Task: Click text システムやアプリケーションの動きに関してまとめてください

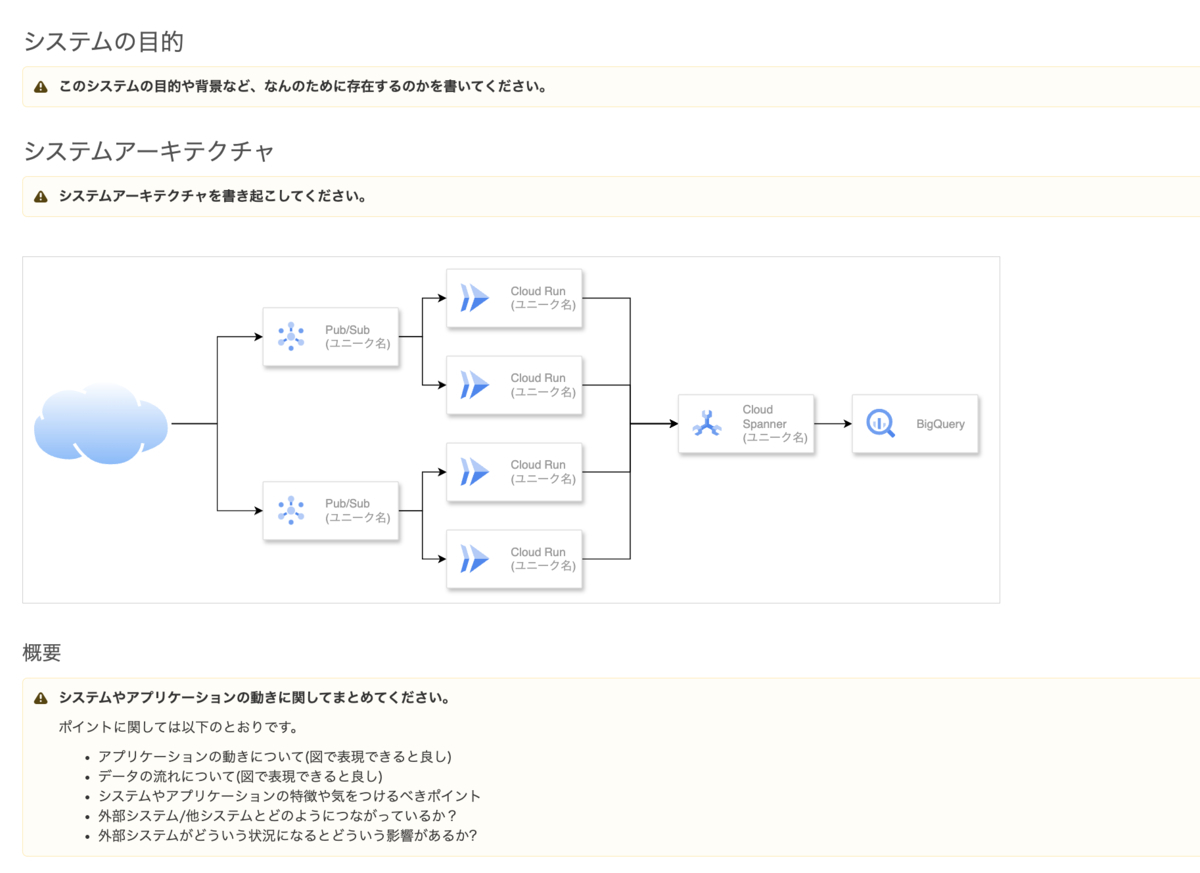Action: click(254, 697)
